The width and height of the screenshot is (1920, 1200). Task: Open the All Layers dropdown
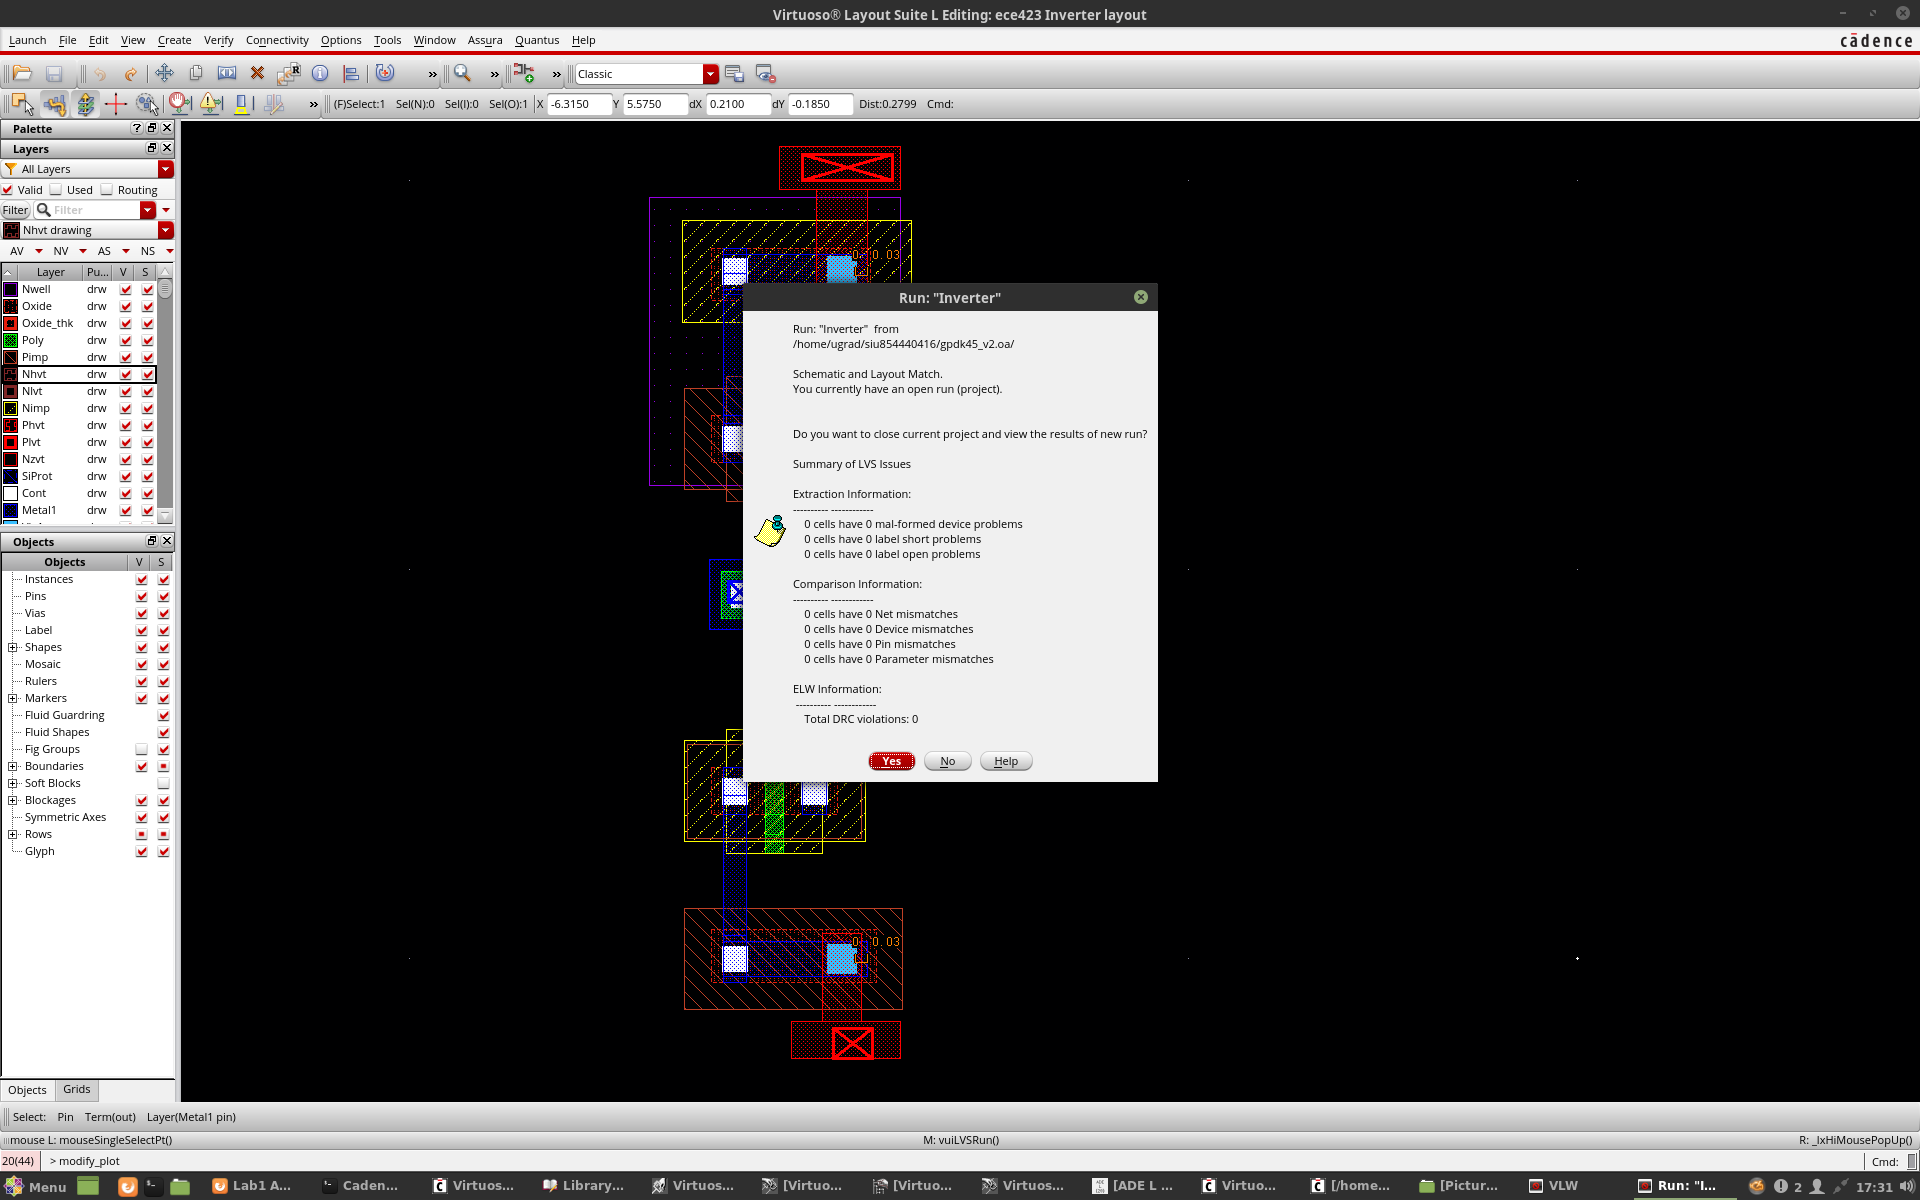[x=166, y=169]
